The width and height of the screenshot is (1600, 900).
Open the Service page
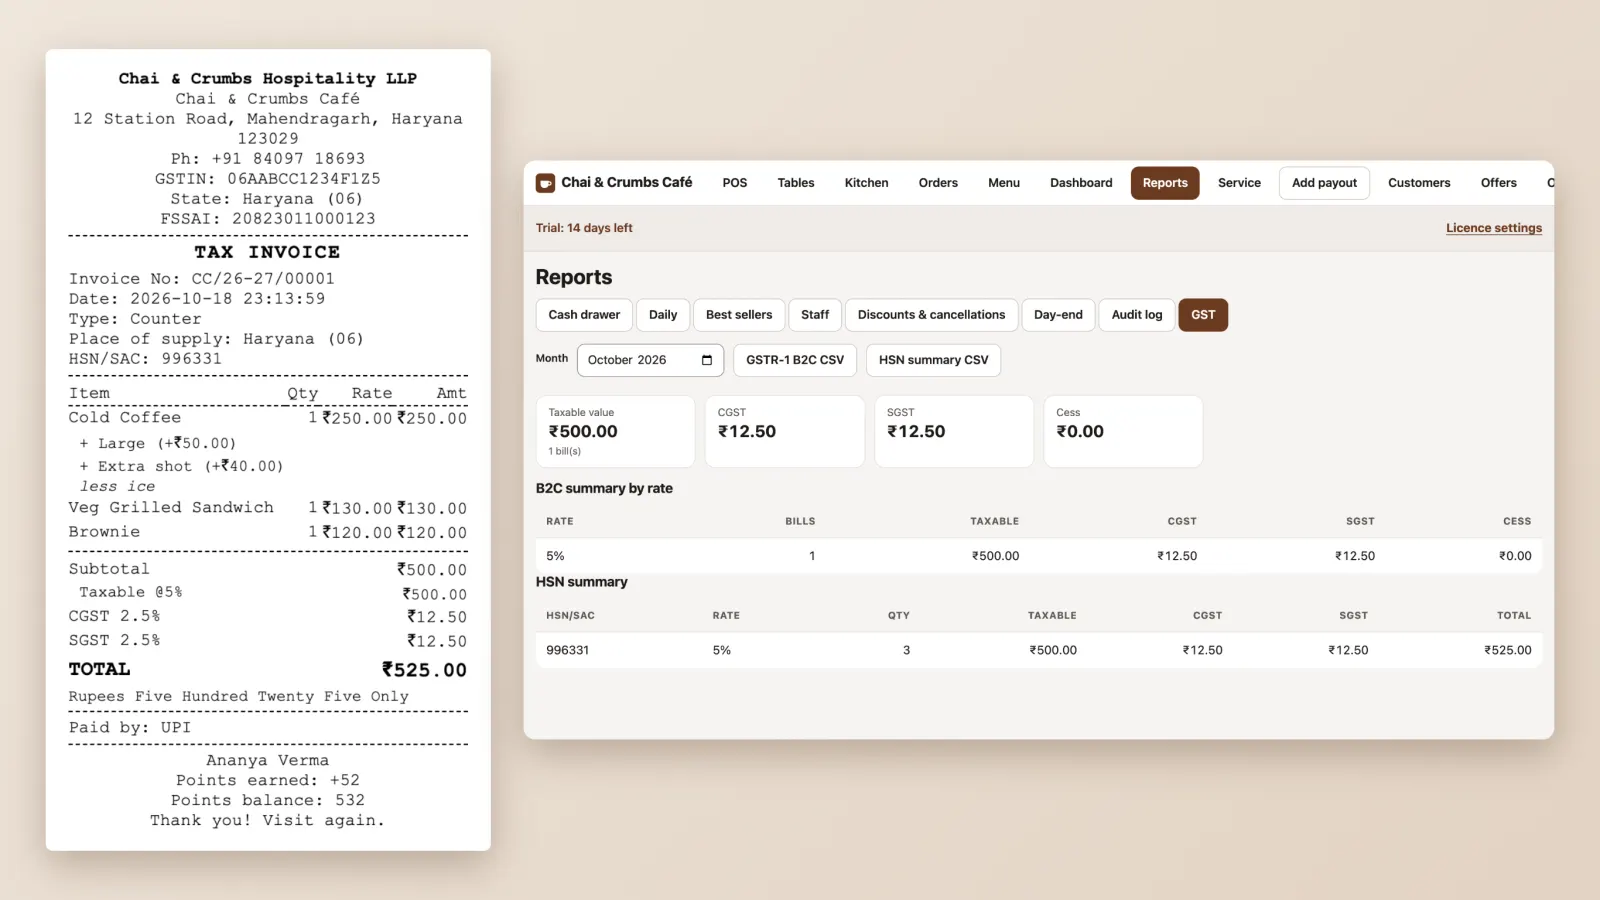pyautogui.click(x=1239, y=183)
